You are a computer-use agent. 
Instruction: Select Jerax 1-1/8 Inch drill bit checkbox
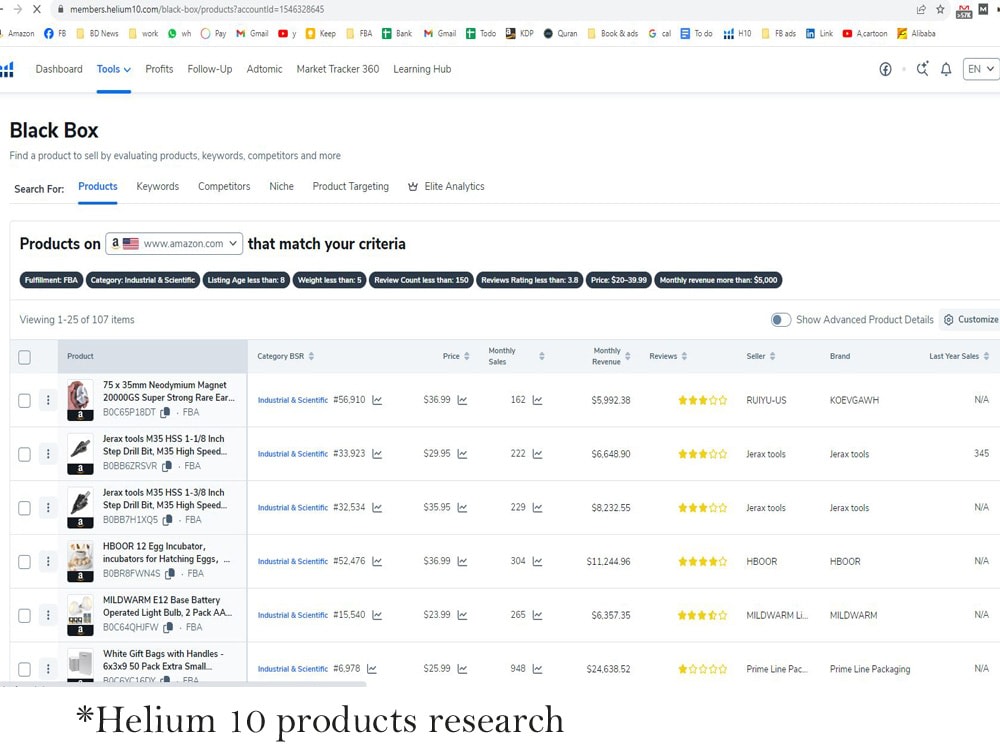[24, 454]
